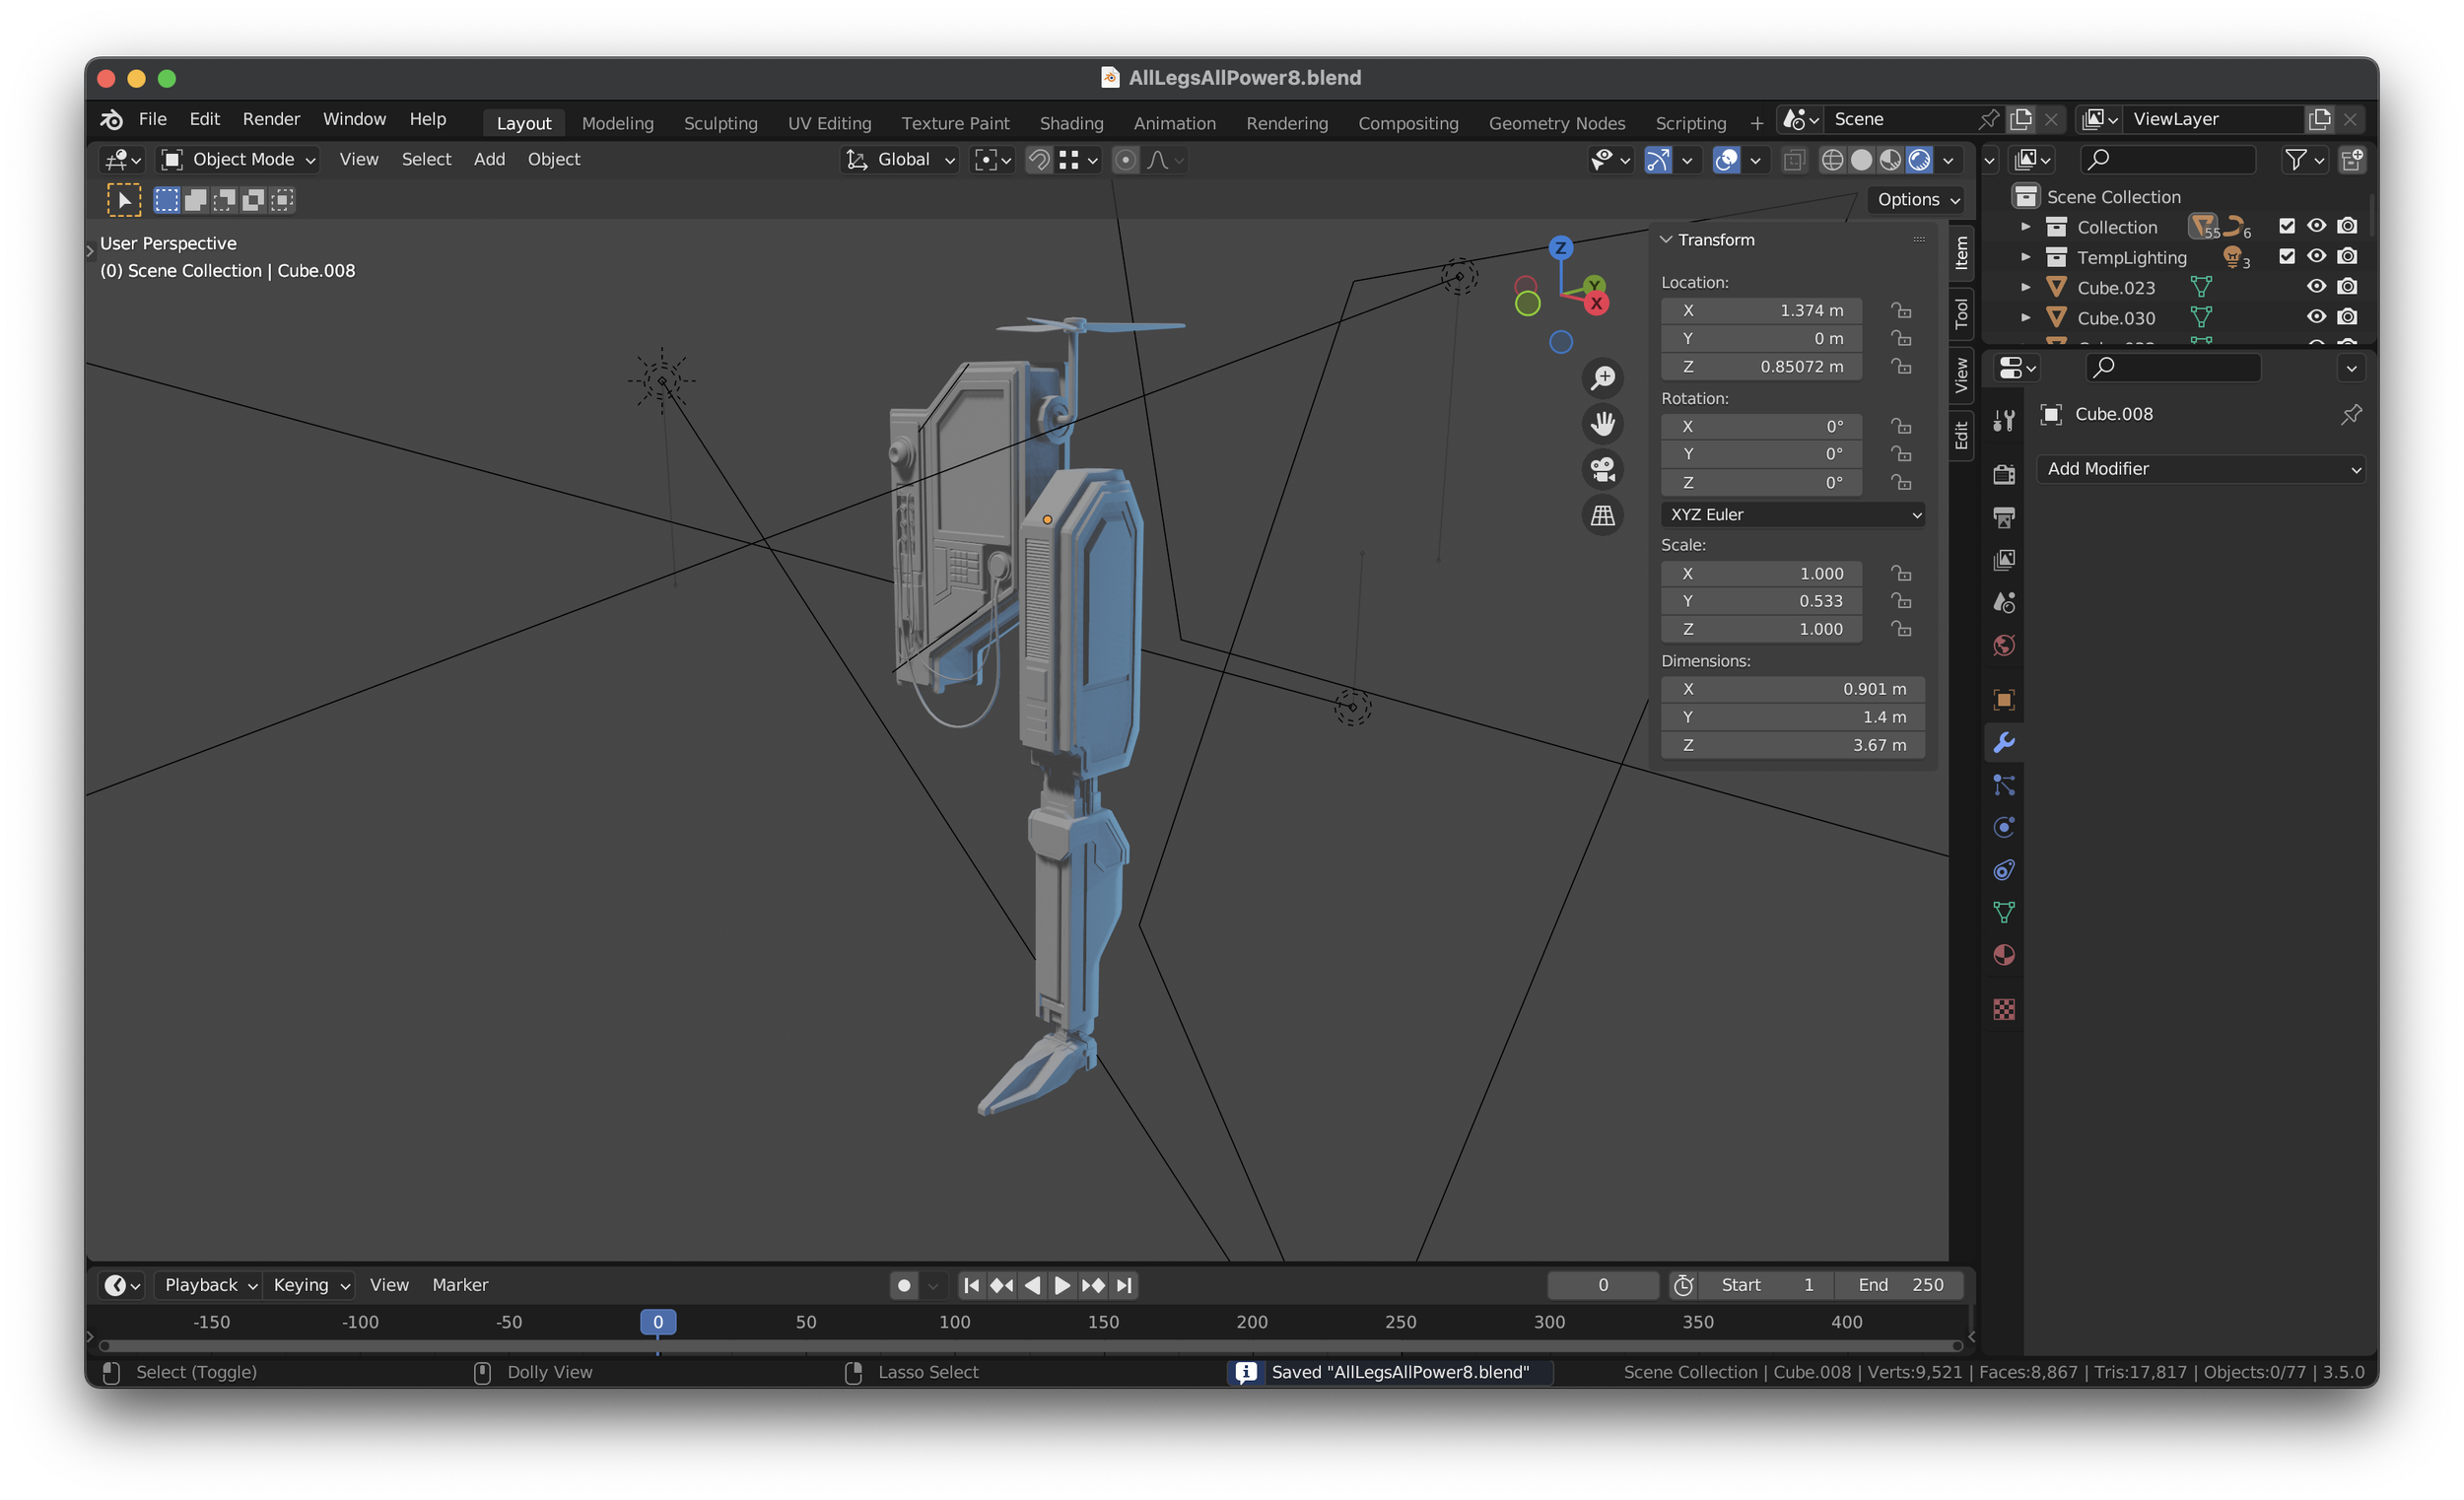Open Options dropdown in viewport

(x=1917, y=199)
